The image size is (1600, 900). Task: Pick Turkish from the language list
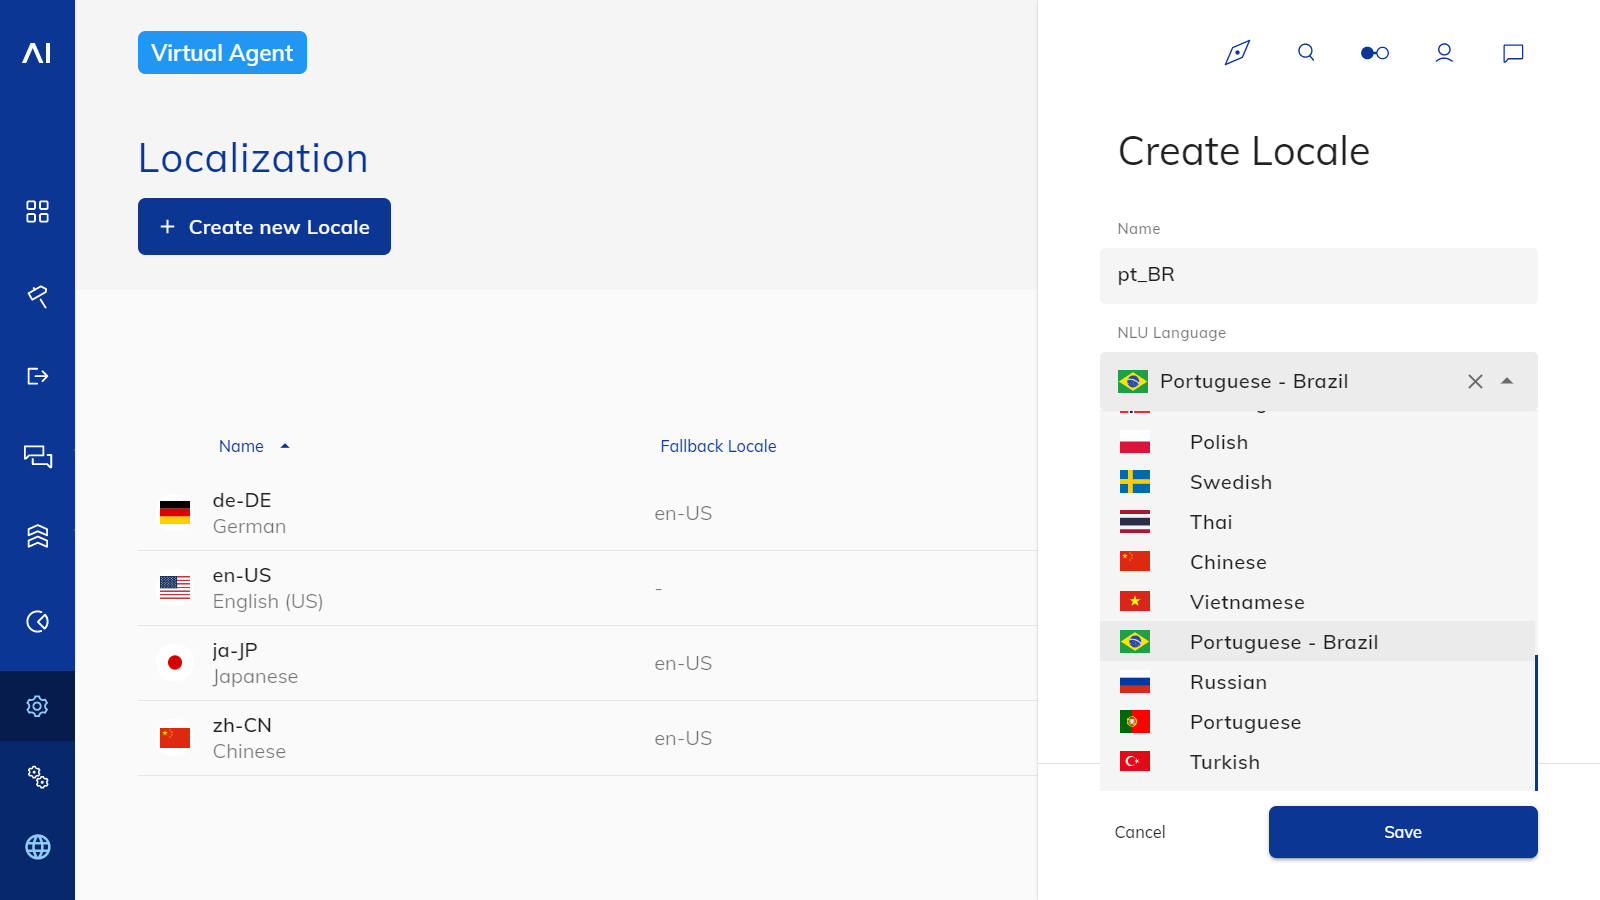[x=1224, y=762]
